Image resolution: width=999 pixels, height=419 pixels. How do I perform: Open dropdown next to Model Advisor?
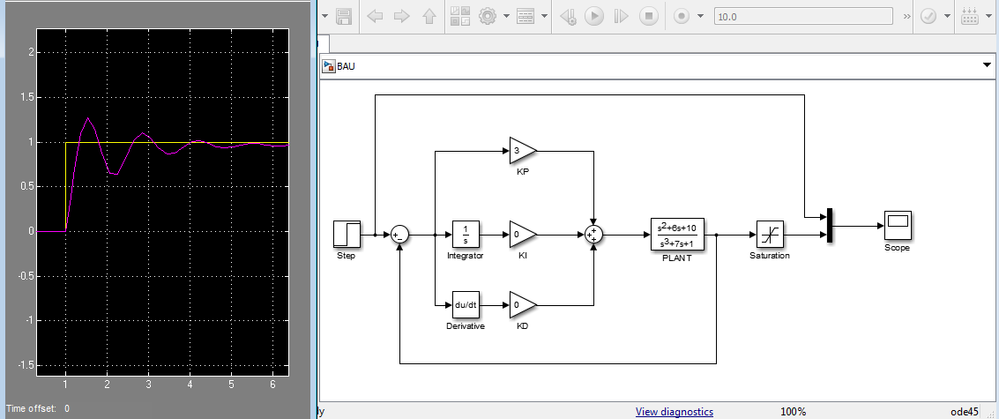pos(947,17)
